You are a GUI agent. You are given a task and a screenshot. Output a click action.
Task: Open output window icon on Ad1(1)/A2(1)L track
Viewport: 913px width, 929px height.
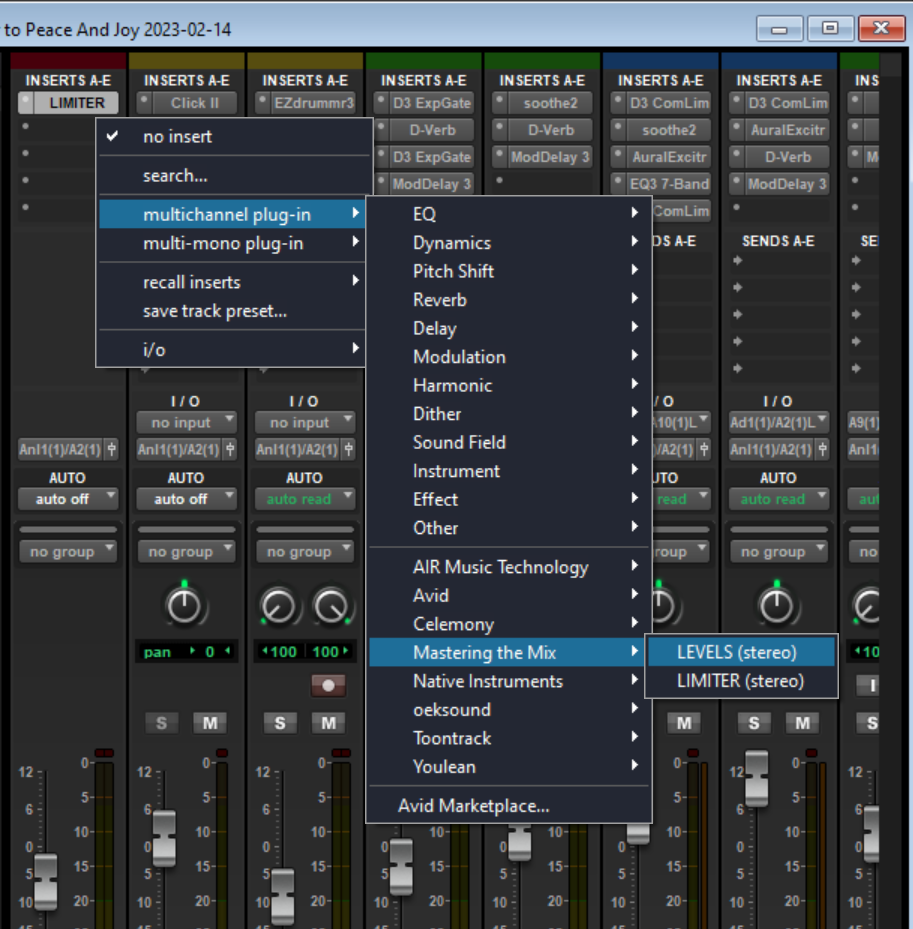coord(822,449)
